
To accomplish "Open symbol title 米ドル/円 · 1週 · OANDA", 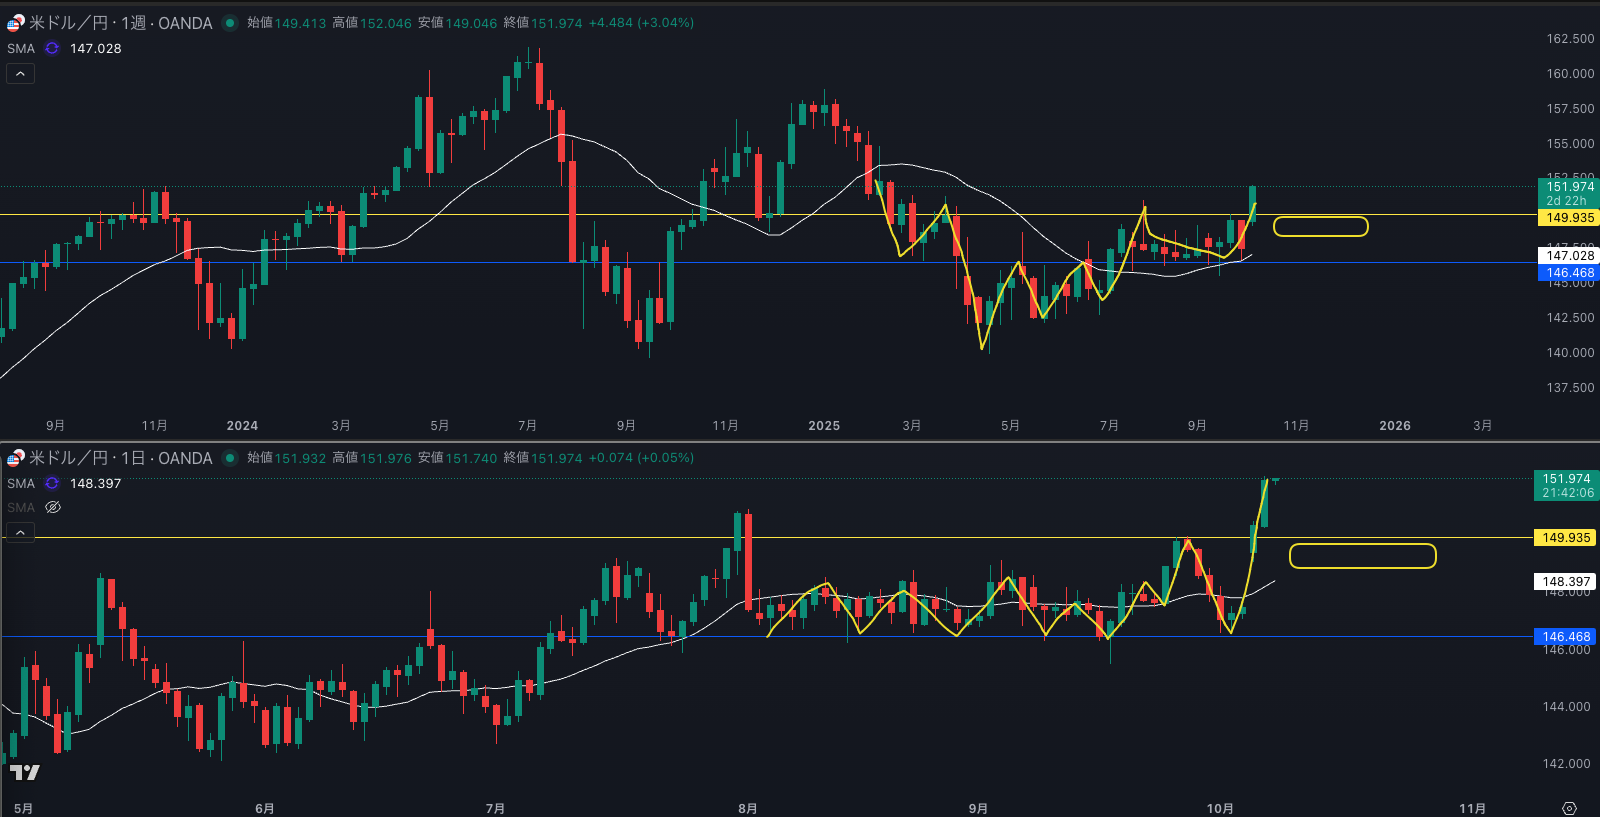I will (120, 23).
